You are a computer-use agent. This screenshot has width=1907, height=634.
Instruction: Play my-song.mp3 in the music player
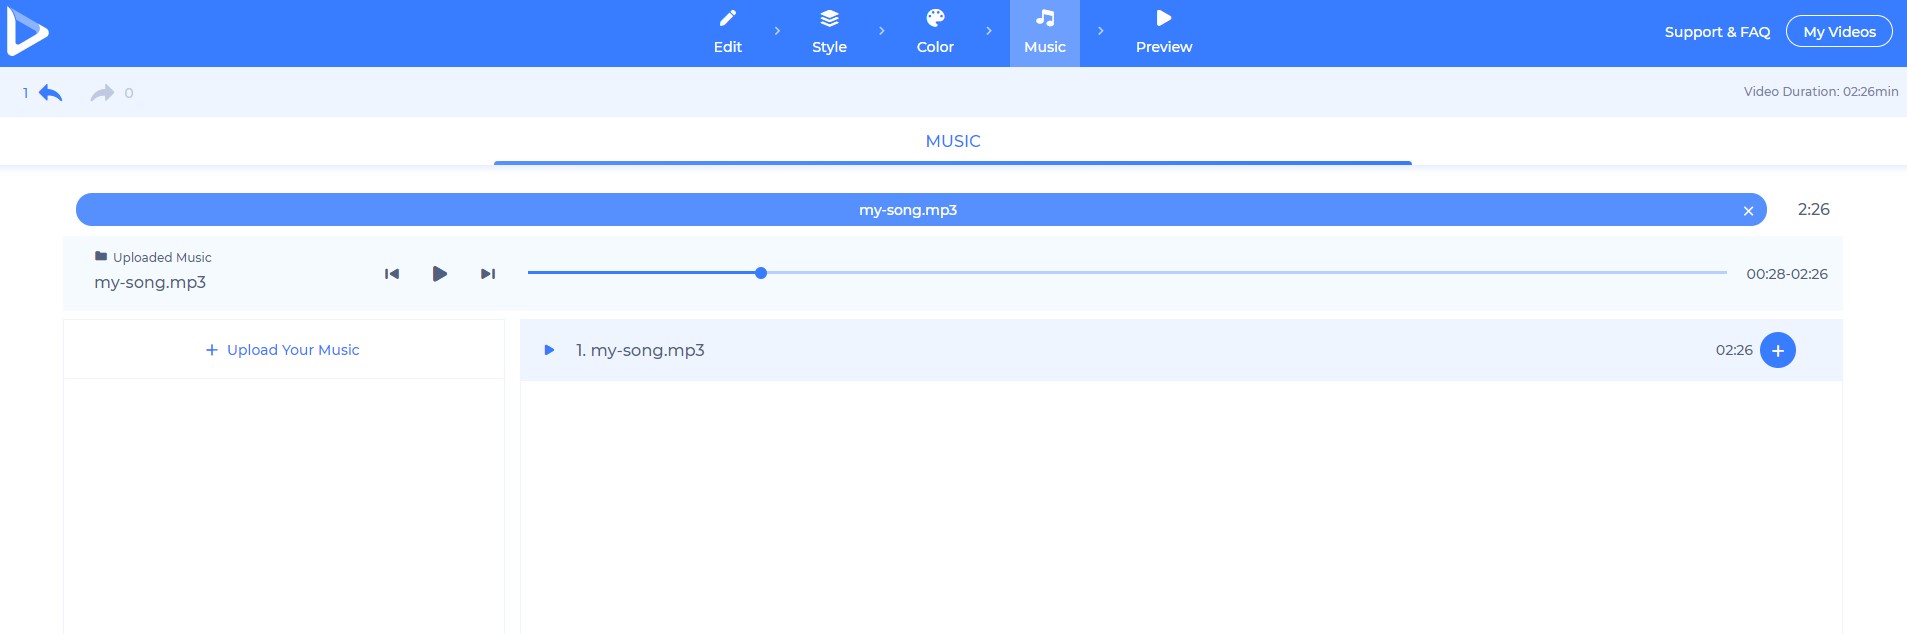pos(439,274)
